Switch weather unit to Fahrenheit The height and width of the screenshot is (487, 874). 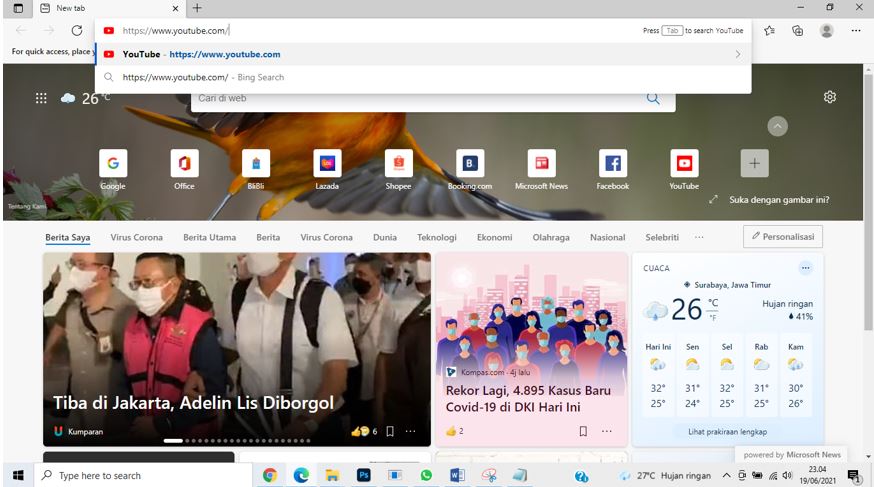tap(713, 317)
